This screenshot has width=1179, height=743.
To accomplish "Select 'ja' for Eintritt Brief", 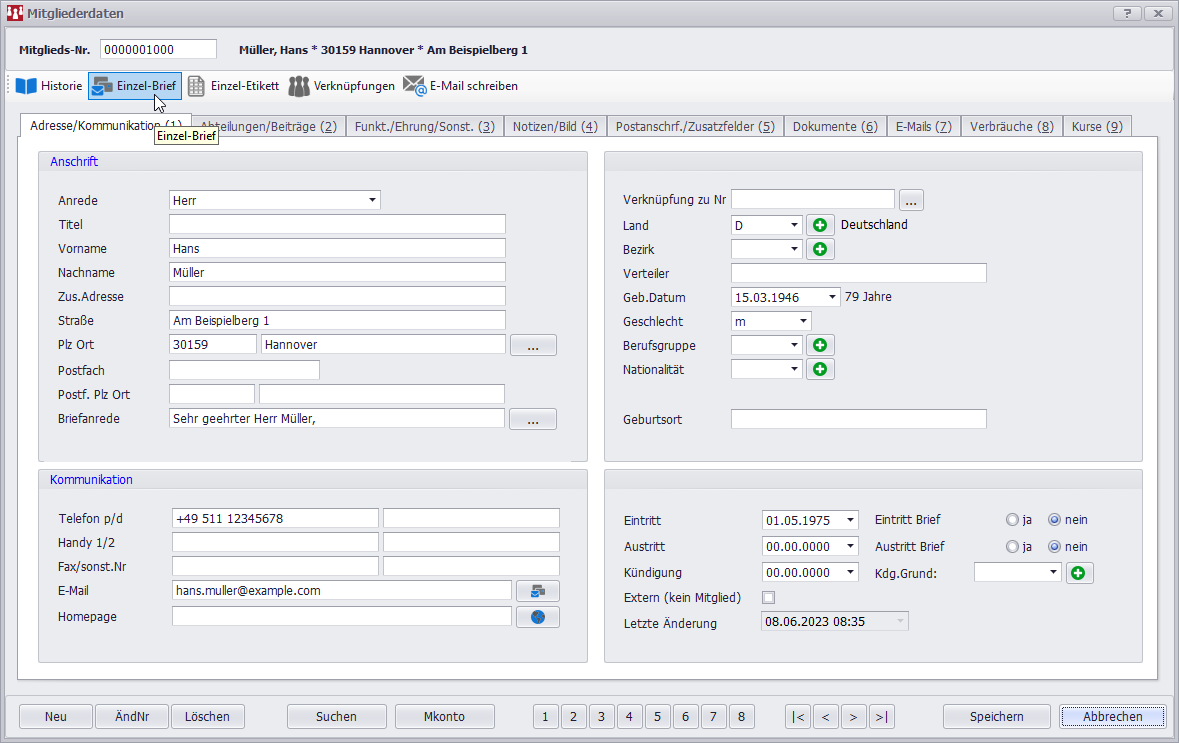I will tap(1013, 520).
